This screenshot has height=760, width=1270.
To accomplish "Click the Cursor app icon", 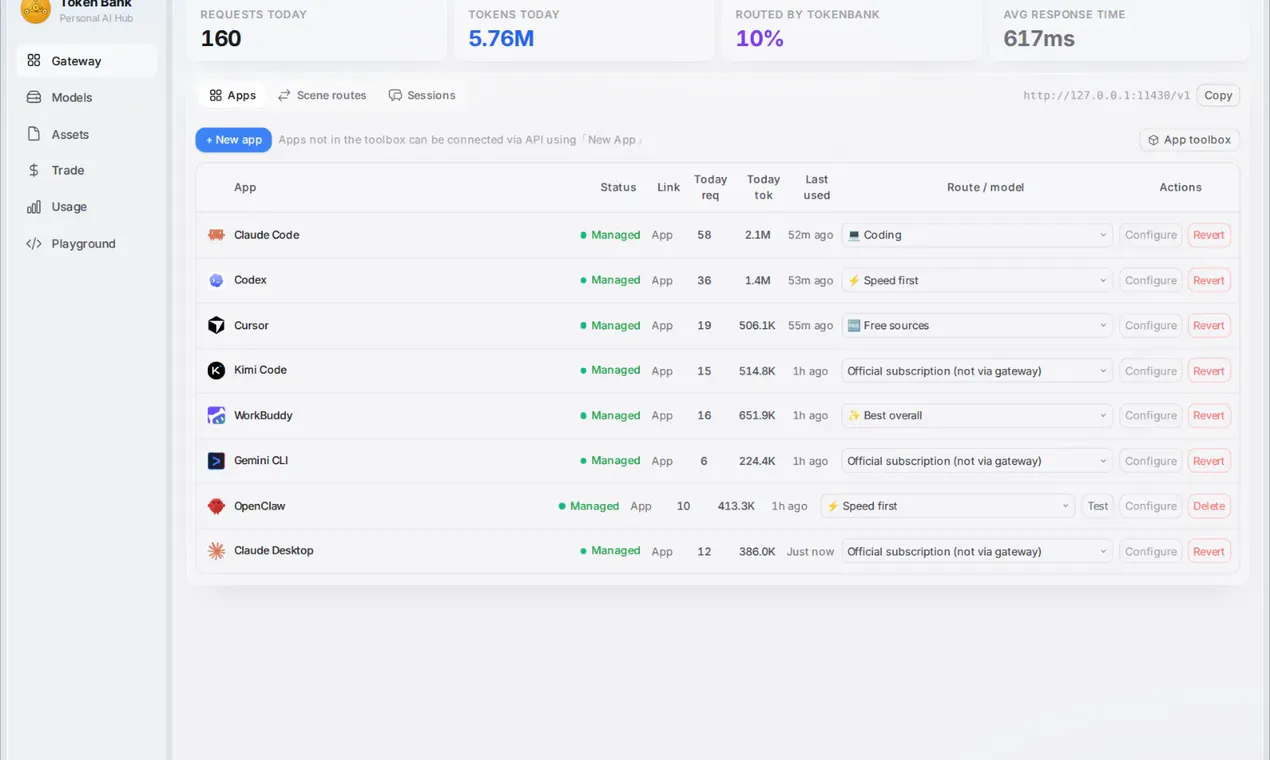I will [x=216, y=325].
